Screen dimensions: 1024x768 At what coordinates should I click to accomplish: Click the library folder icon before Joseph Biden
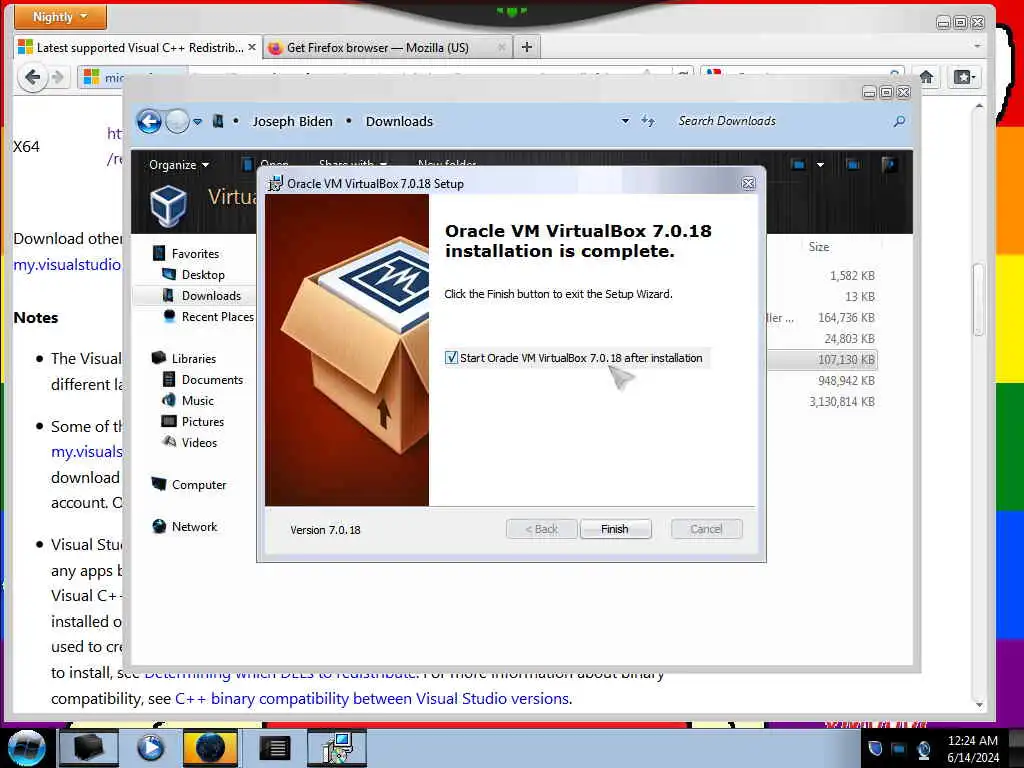(218, 121)
